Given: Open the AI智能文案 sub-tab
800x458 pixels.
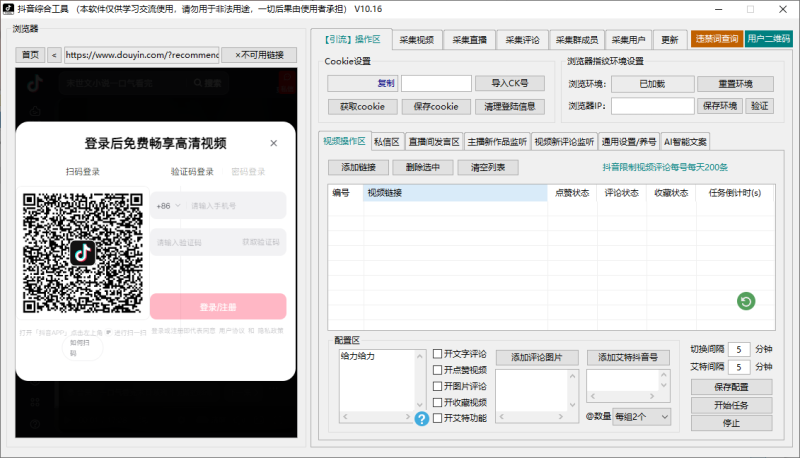Looking at the screenshot, I should pyautogui.click(x=685, y=142).
